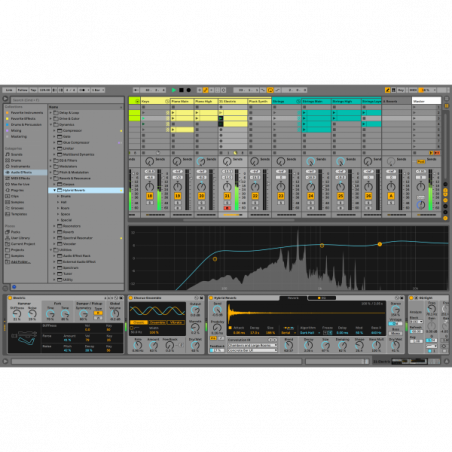
Task: Toggle the arrangement Loop switch
Action: coord(270,90)
